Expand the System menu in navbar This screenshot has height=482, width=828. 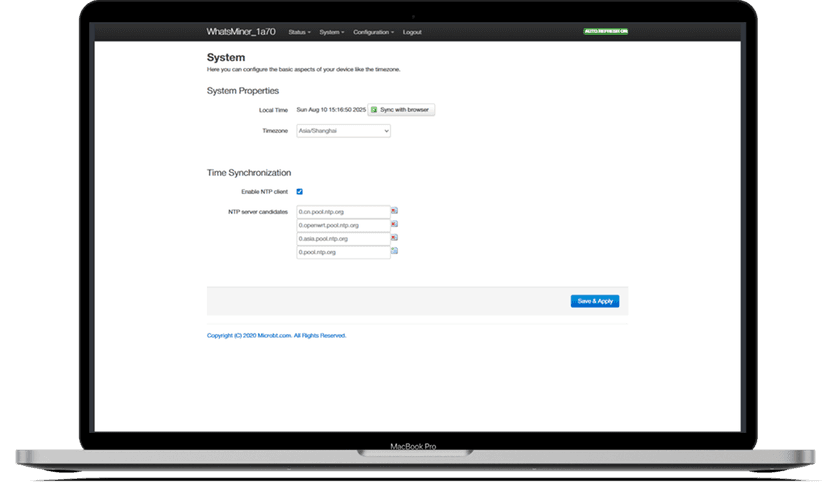(x=331, y=32)
